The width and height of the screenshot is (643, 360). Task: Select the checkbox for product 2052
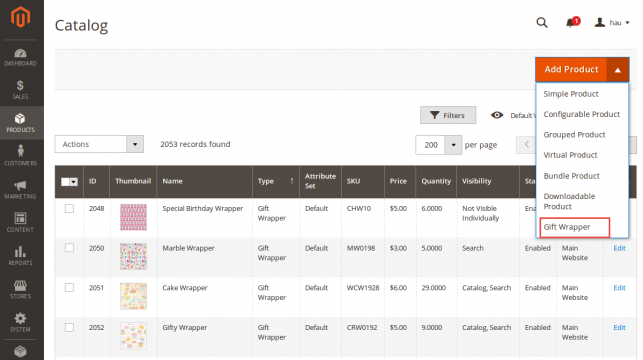pos(69,328)
